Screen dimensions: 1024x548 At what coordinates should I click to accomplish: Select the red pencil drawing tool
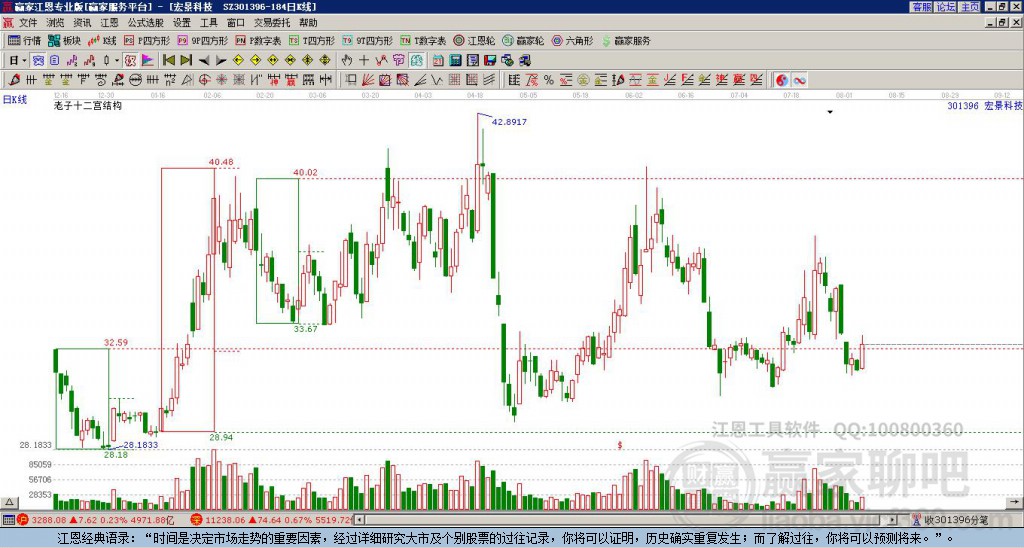(14, 80)
